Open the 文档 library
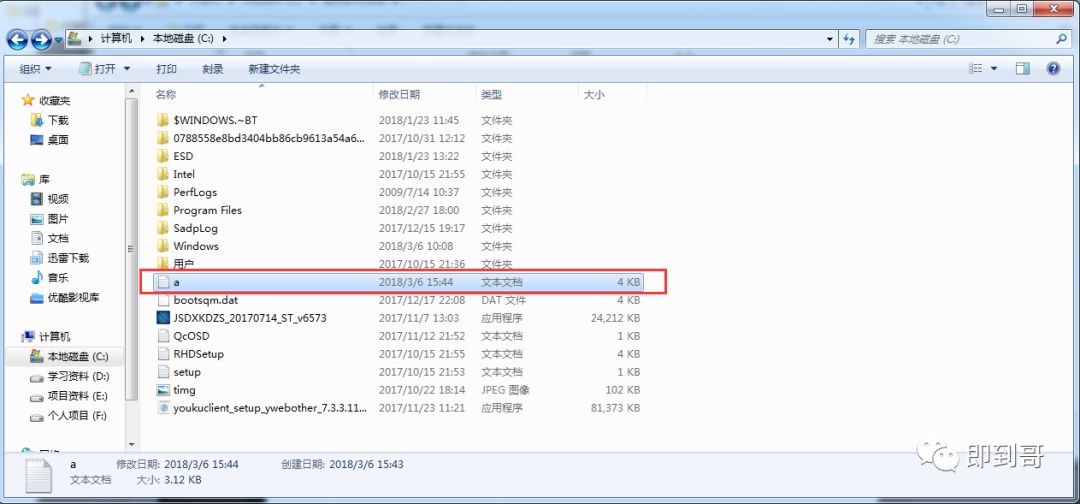1080x504 pixels. 50,238
